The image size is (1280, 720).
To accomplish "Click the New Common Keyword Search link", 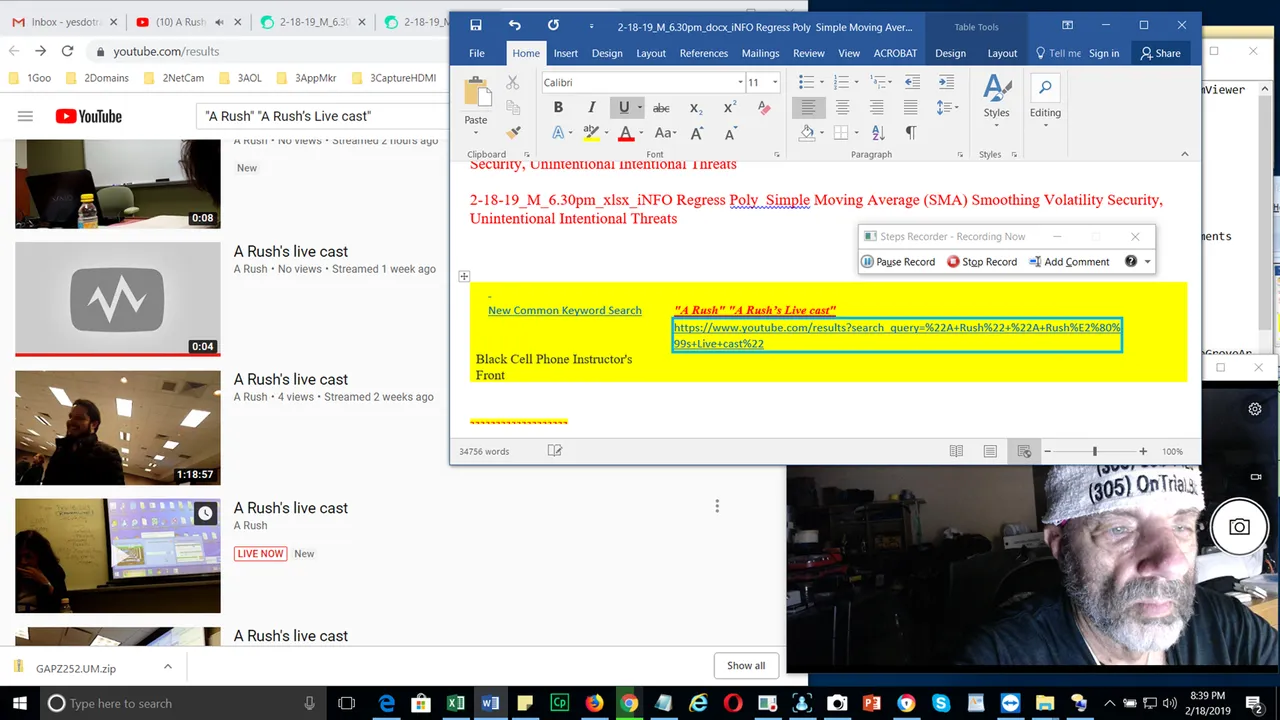I will [565, 310].
